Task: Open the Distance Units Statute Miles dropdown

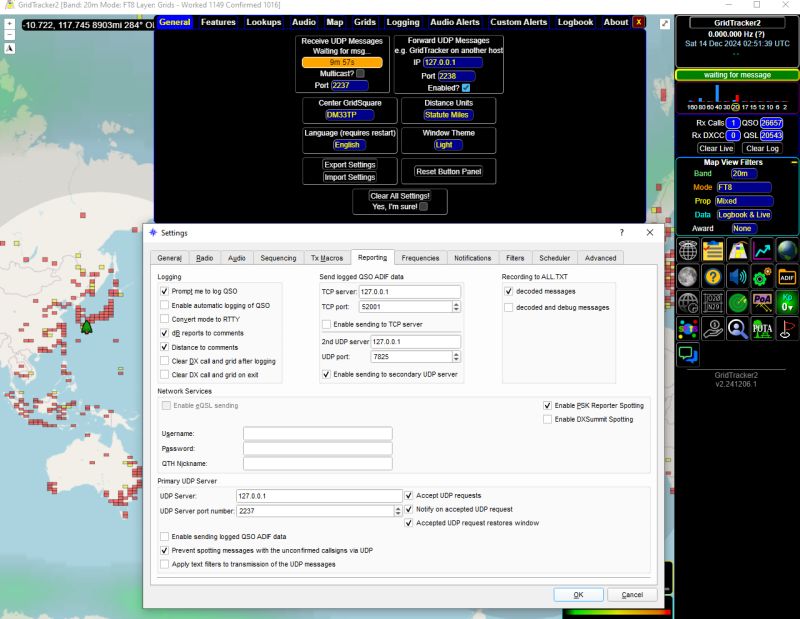Action: click(448, 115)
